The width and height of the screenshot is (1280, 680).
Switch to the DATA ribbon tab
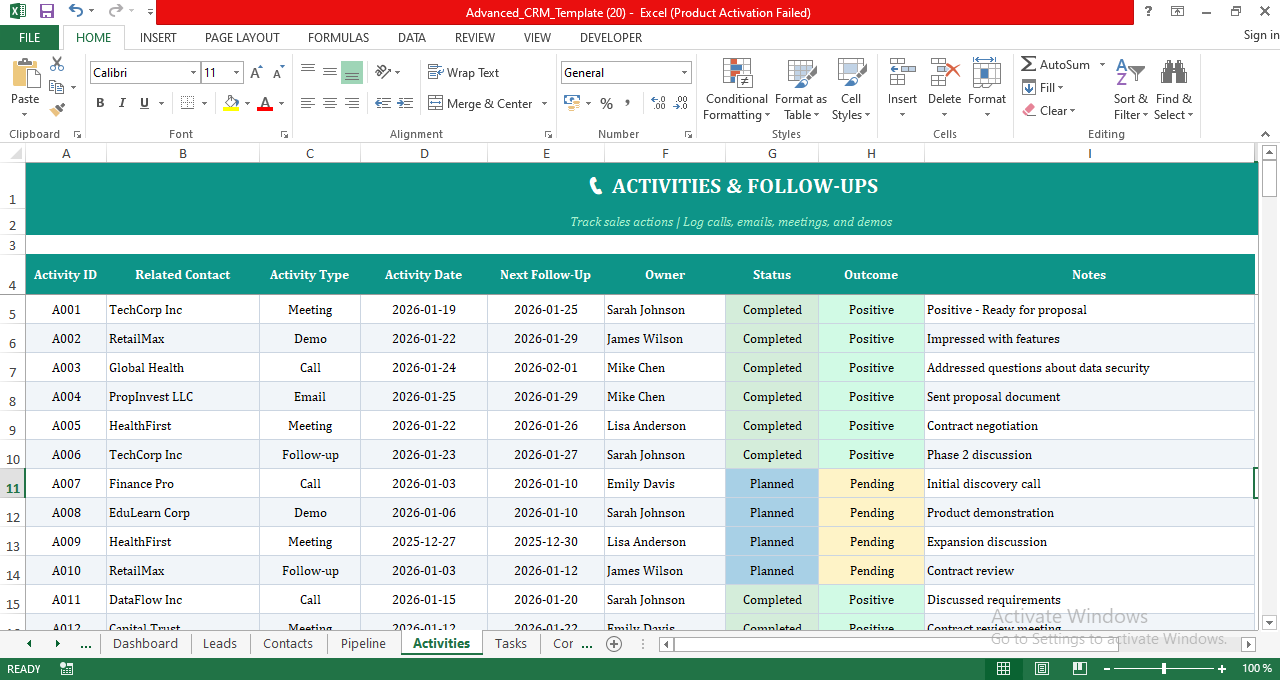[x=412, y=37]
